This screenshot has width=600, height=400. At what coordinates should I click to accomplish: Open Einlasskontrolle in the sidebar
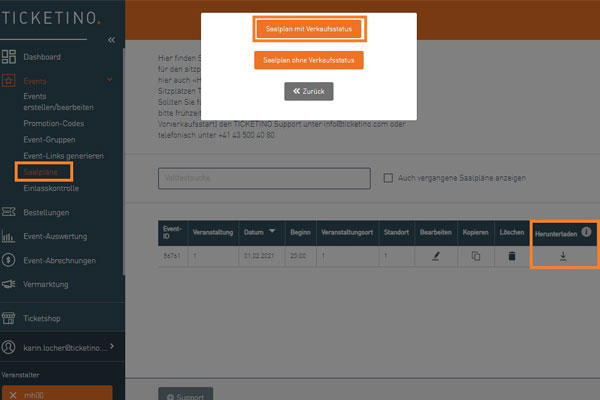click(50, 188)
